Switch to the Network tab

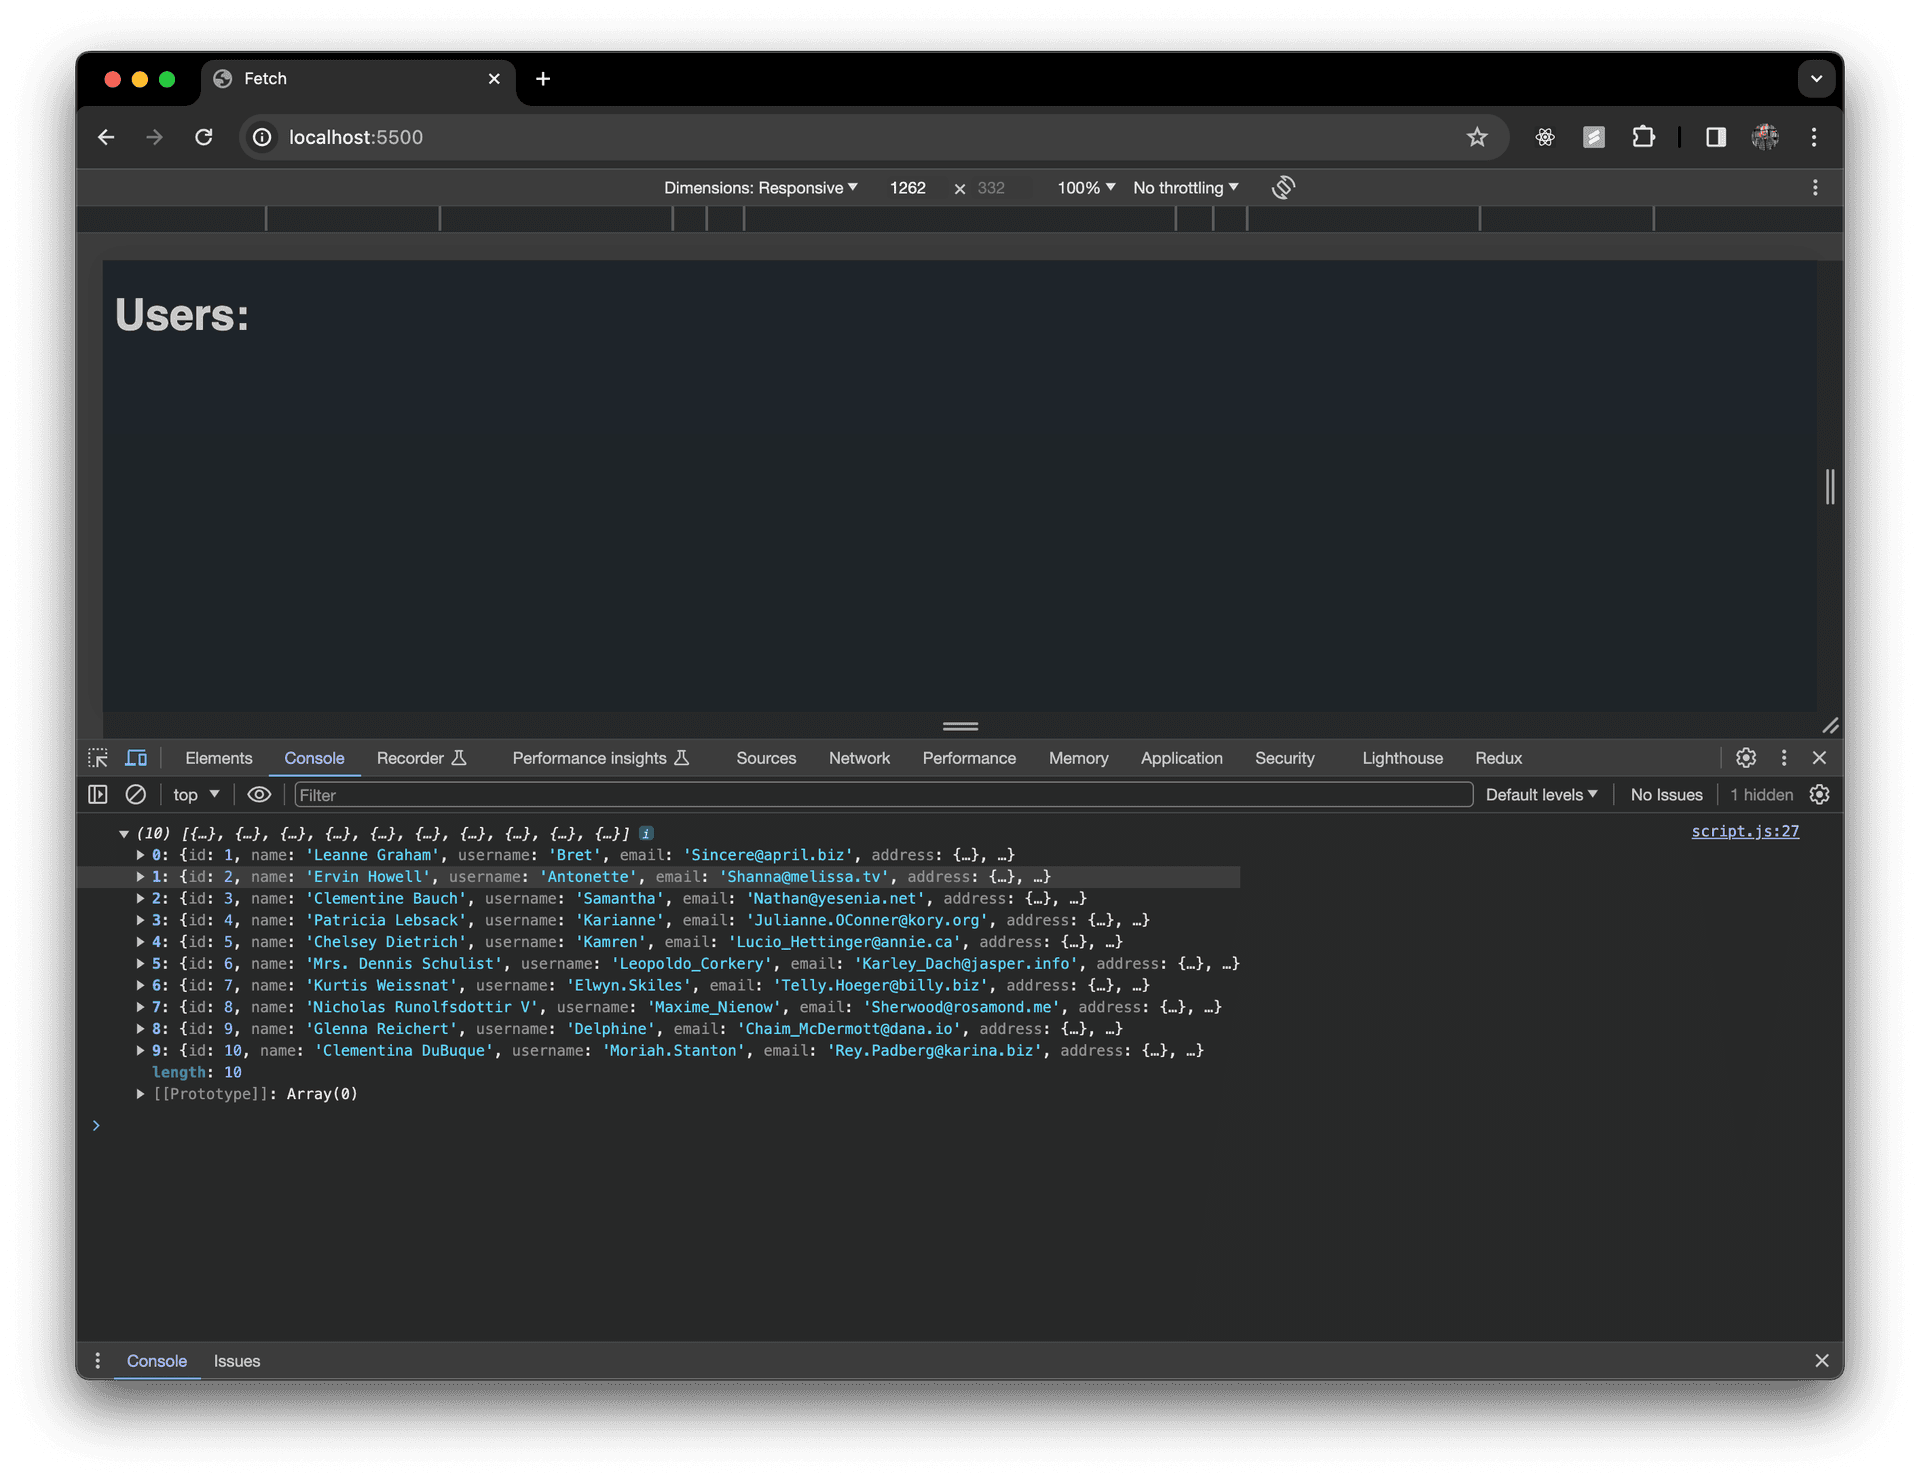(859, 758)
